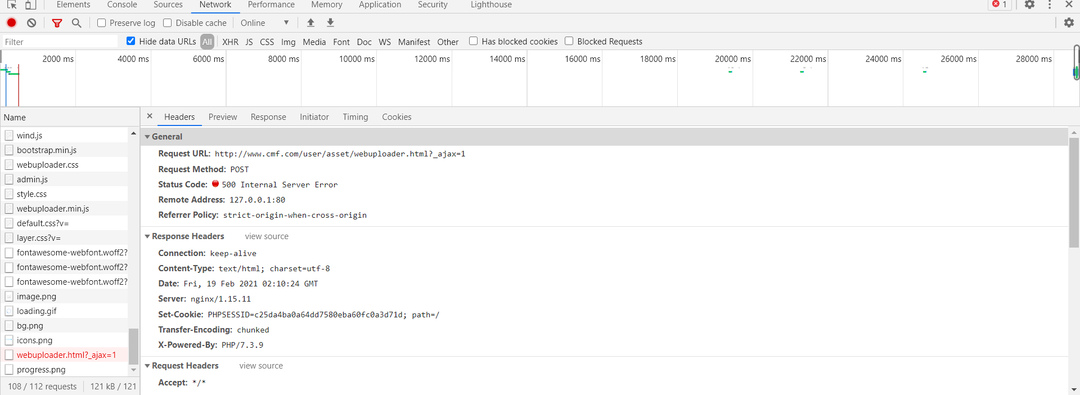Open the Application panel

pyautogui.click(x=381, y=5)
